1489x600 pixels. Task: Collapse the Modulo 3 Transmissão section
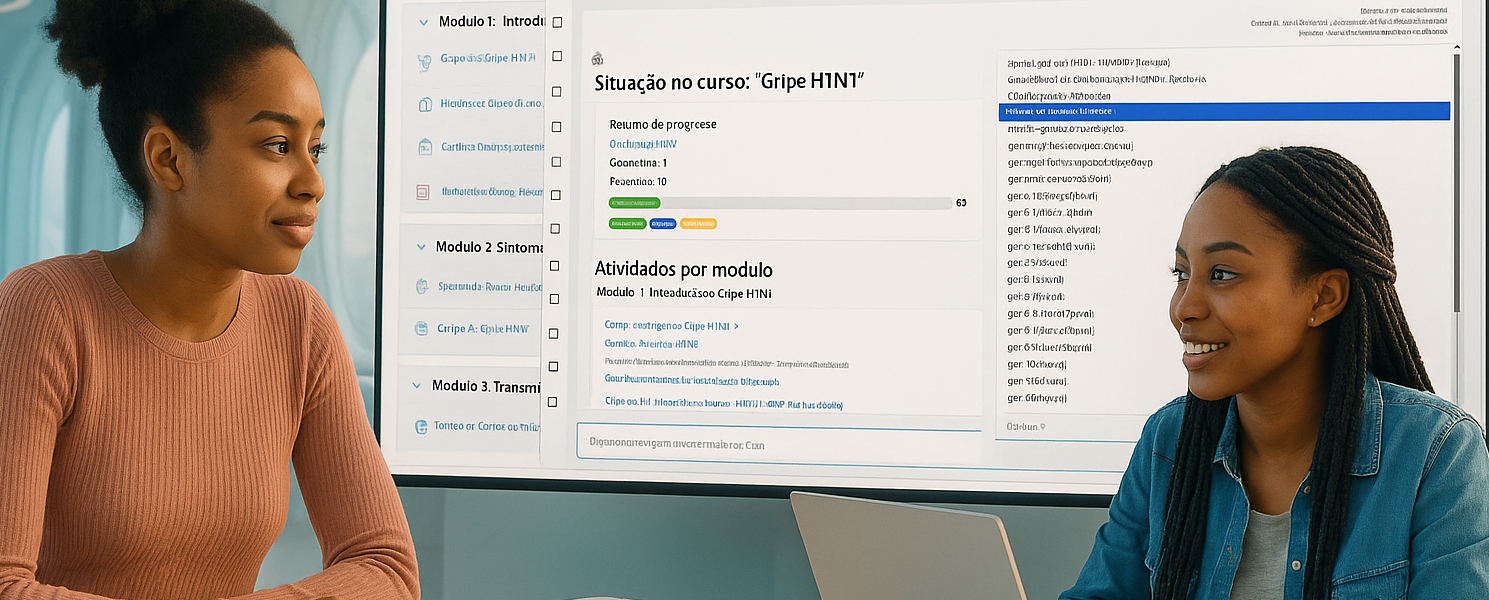pyautogui.click(x=418, y=386)
